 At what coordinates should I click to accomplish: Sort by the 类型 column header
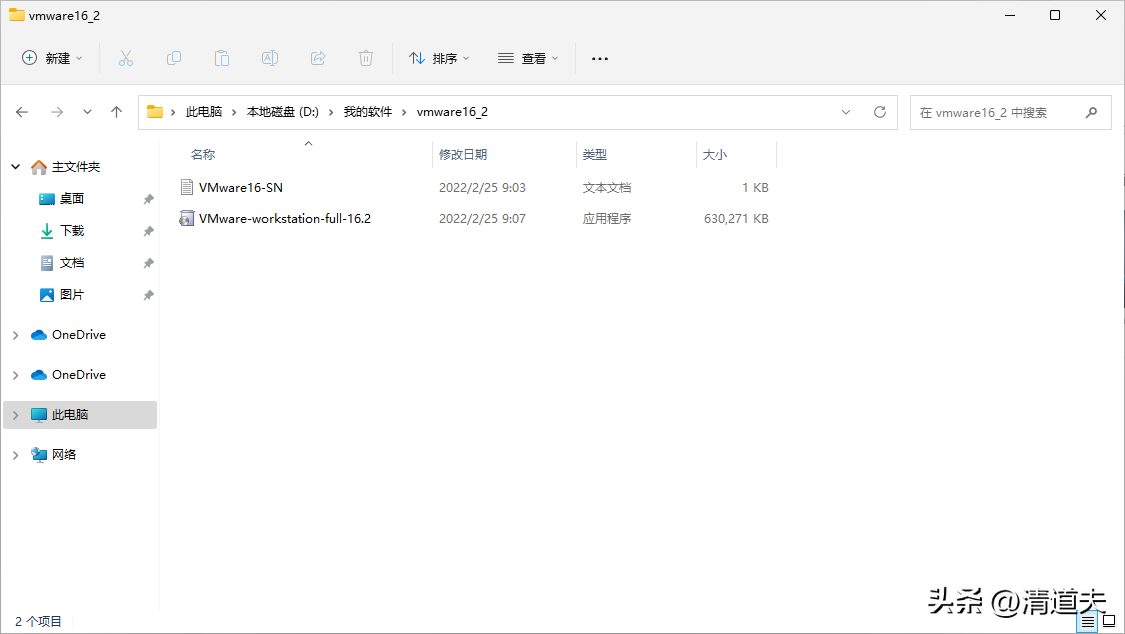pyautogui.click(x=595, y=154)
